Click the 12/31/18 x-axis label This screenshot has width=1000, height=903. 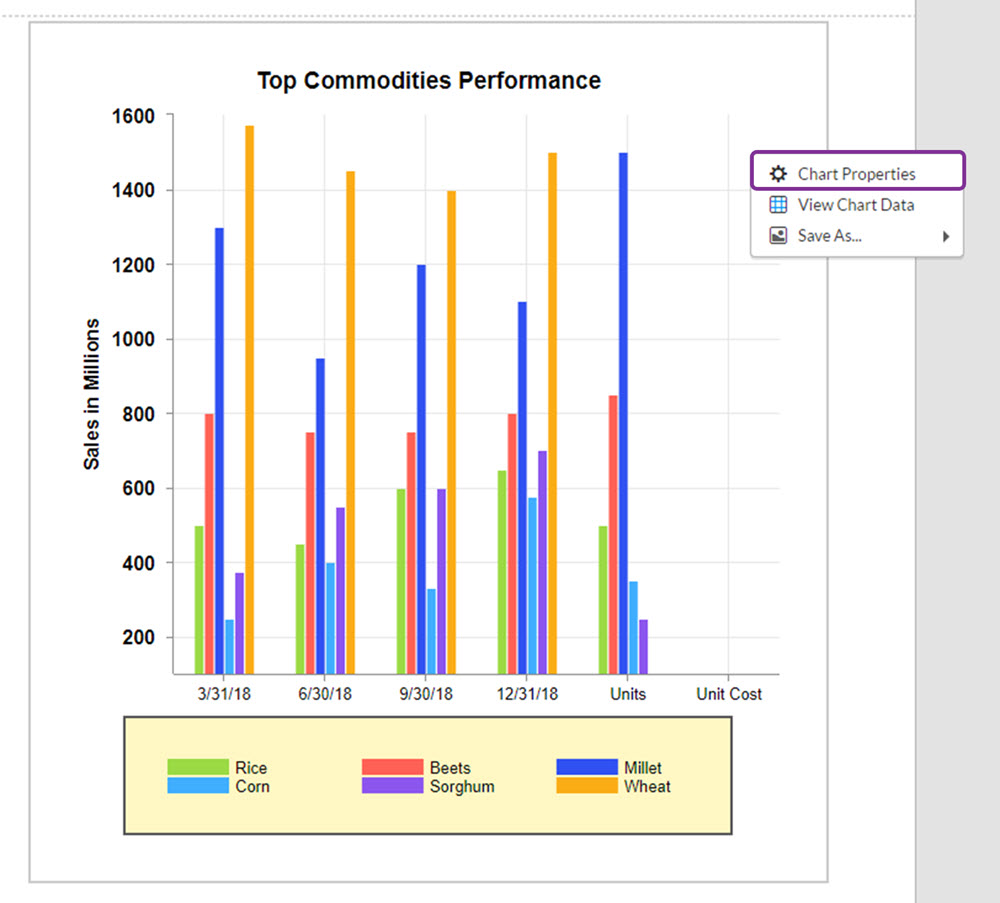pyautogui.click(x=526, y=694)
